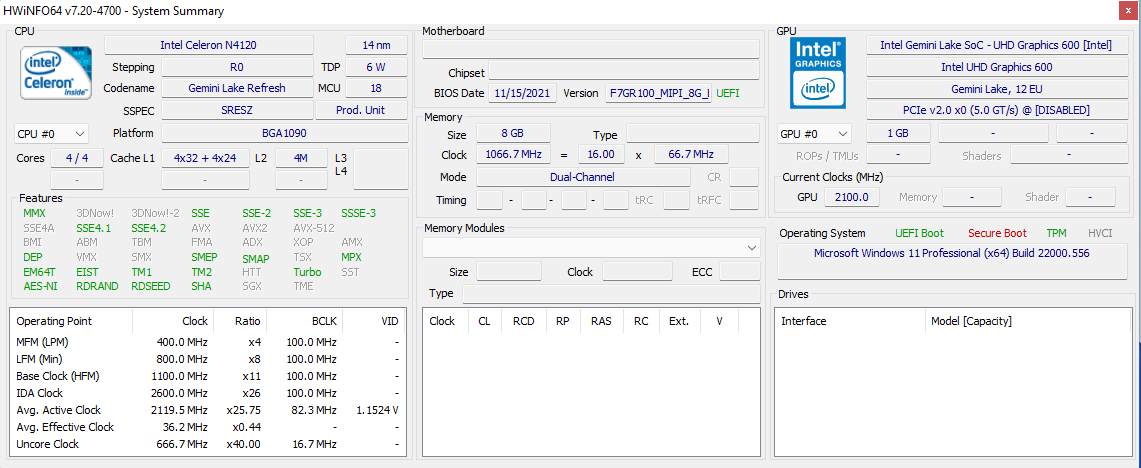1141x468 pixels.
Task: Click the Operating Point column header
Action: [x=71, y=321]
